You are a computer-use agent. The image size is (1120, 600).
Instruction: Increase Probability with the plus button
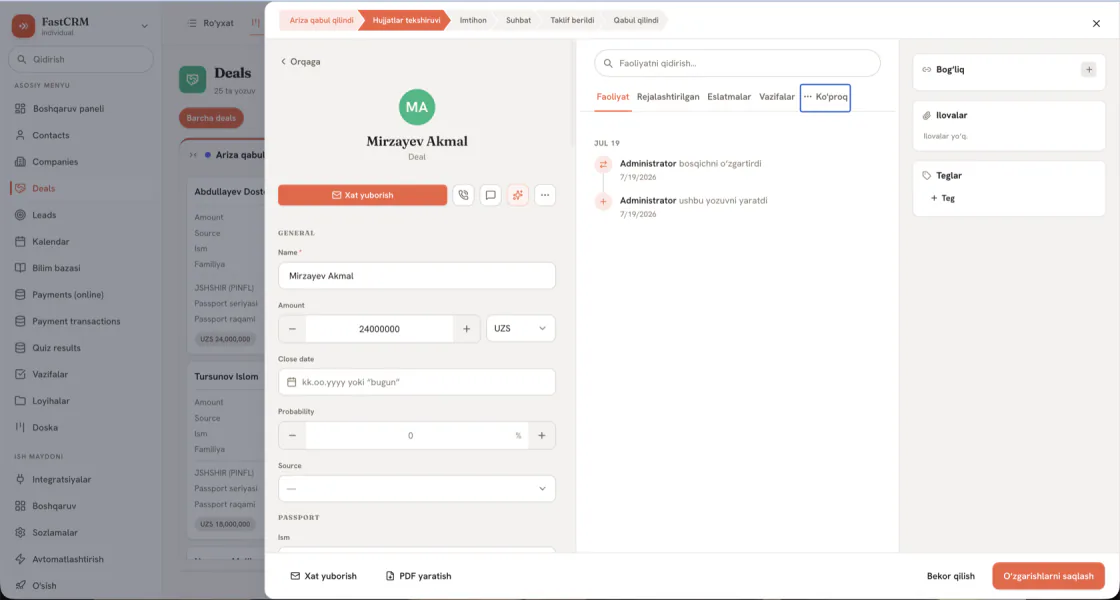(x=541, y=436)
